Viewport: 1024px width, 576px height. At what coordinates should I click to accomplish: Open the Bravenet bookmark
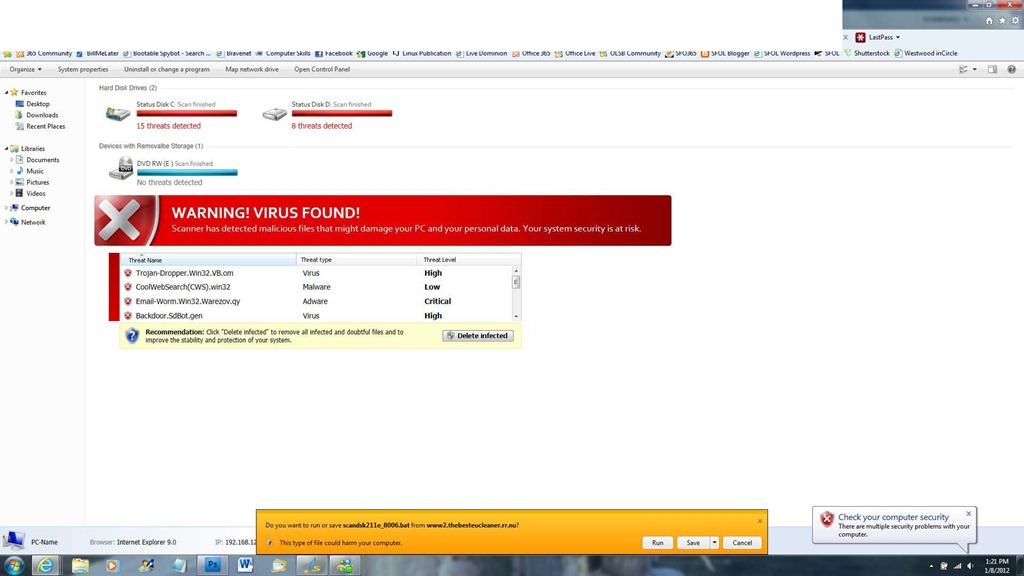point(234,54)
